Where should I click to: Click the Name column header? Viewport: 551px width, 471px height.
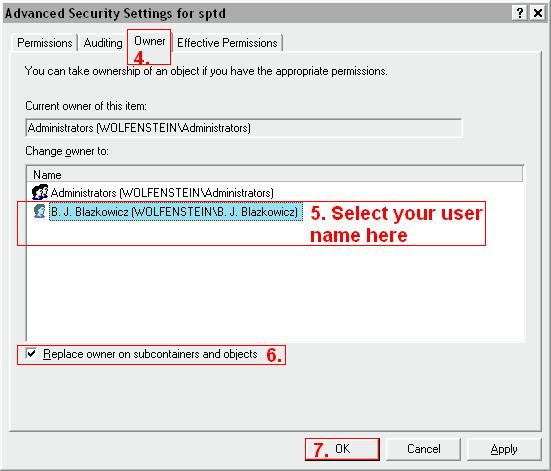(274, 174)
